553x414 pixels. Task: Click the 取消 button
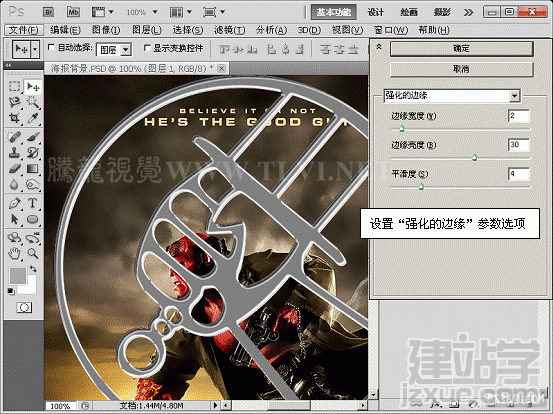tap(461, 69)
